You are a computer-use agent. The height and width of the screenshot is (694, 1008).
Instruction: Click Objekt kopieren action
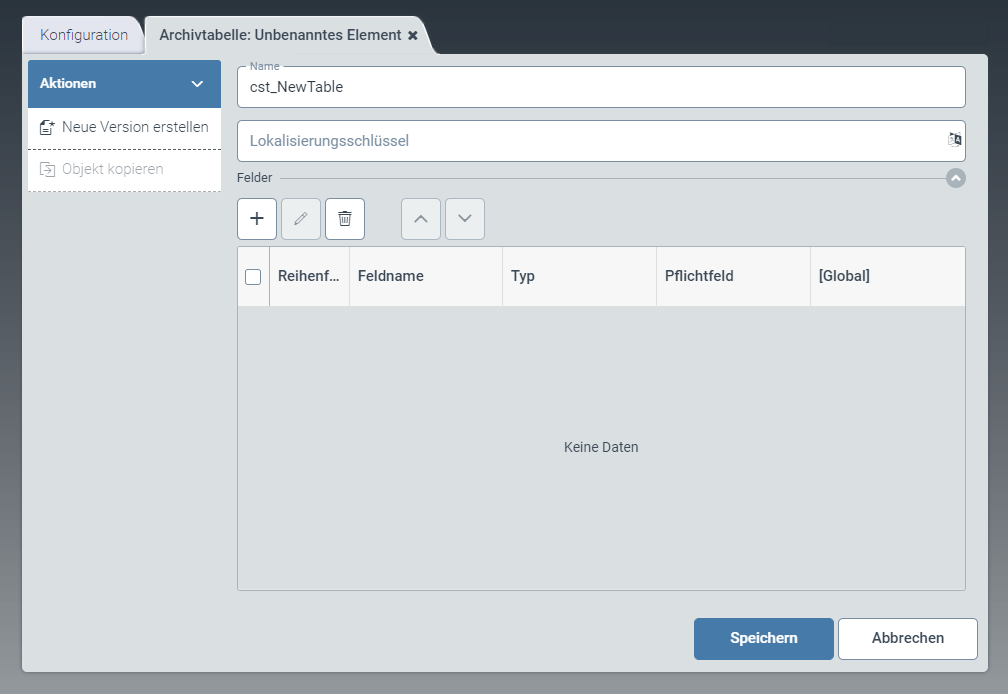pyautogui.click(x=112, y=169)
